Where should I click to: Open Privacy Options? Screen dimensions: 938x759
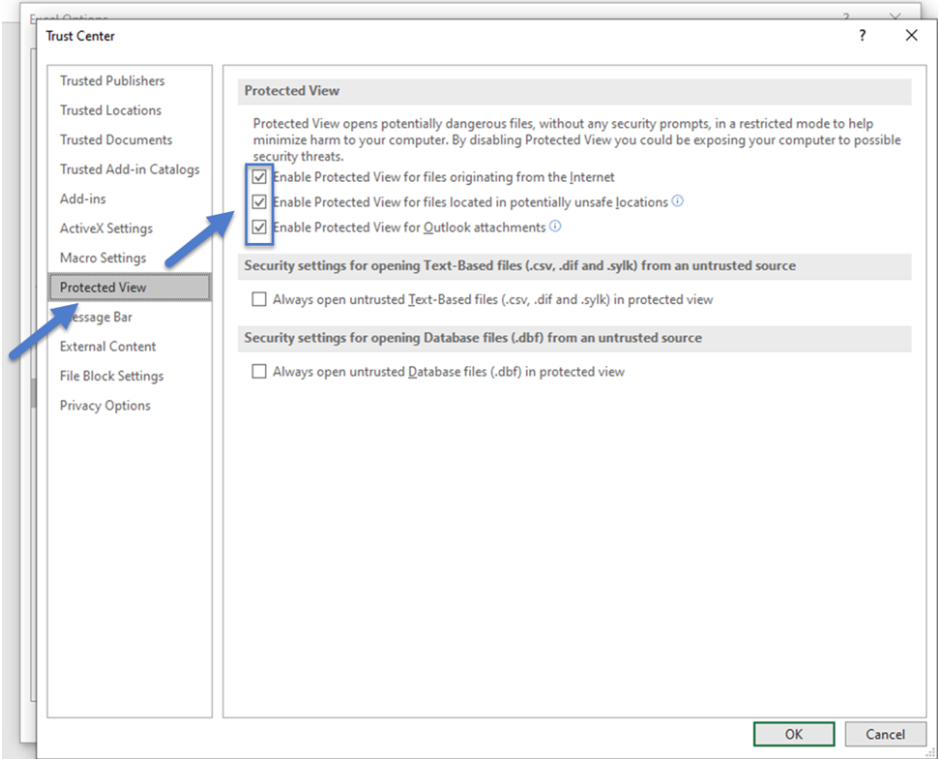coord(103,405)
